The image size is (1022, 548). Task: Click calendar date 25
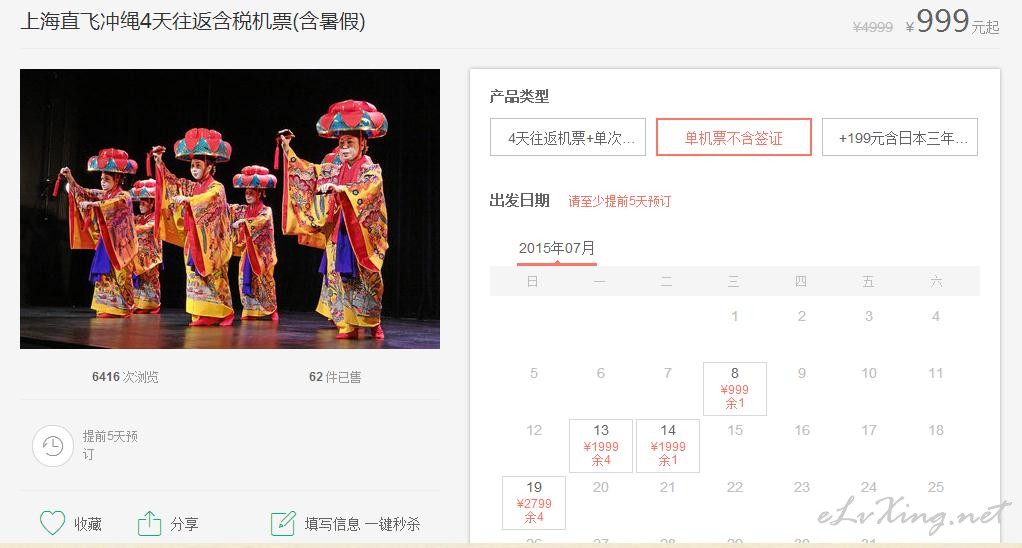coord(935,487)
